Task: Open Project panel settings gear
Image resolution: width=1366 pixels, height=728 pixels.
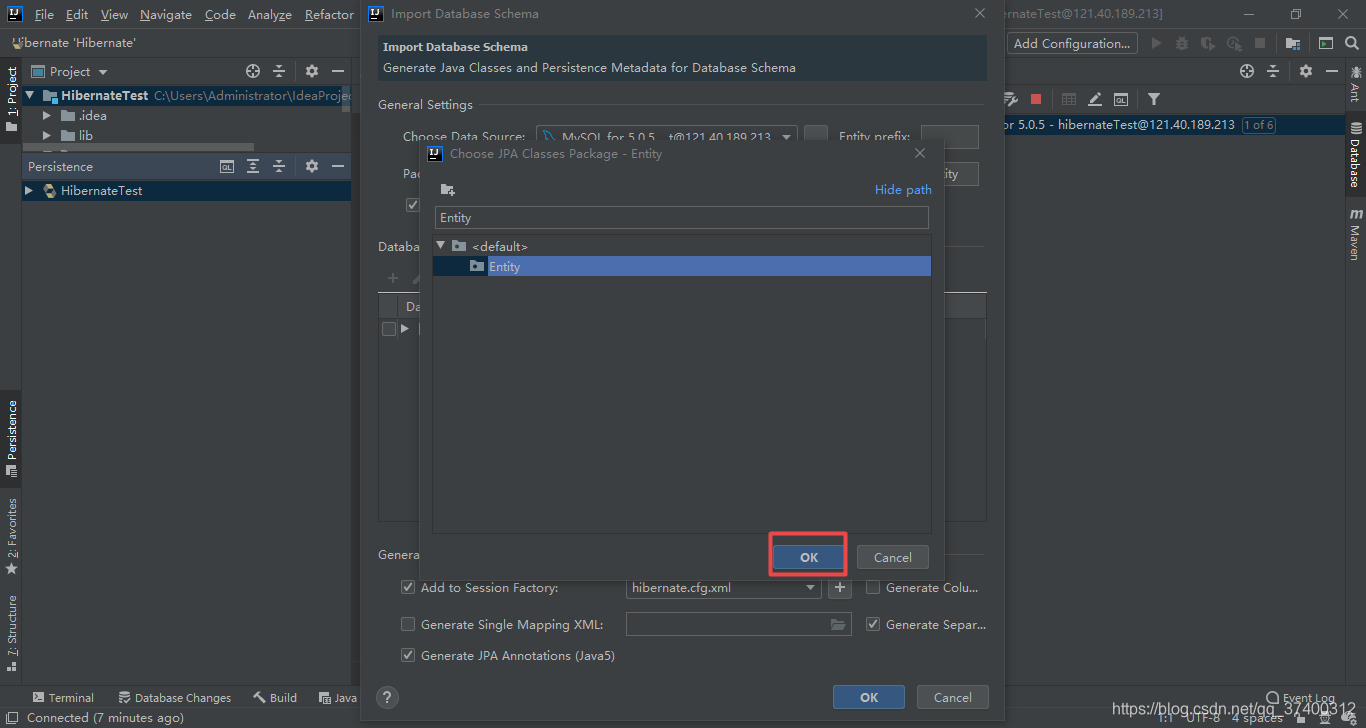Action: point(312,71)
